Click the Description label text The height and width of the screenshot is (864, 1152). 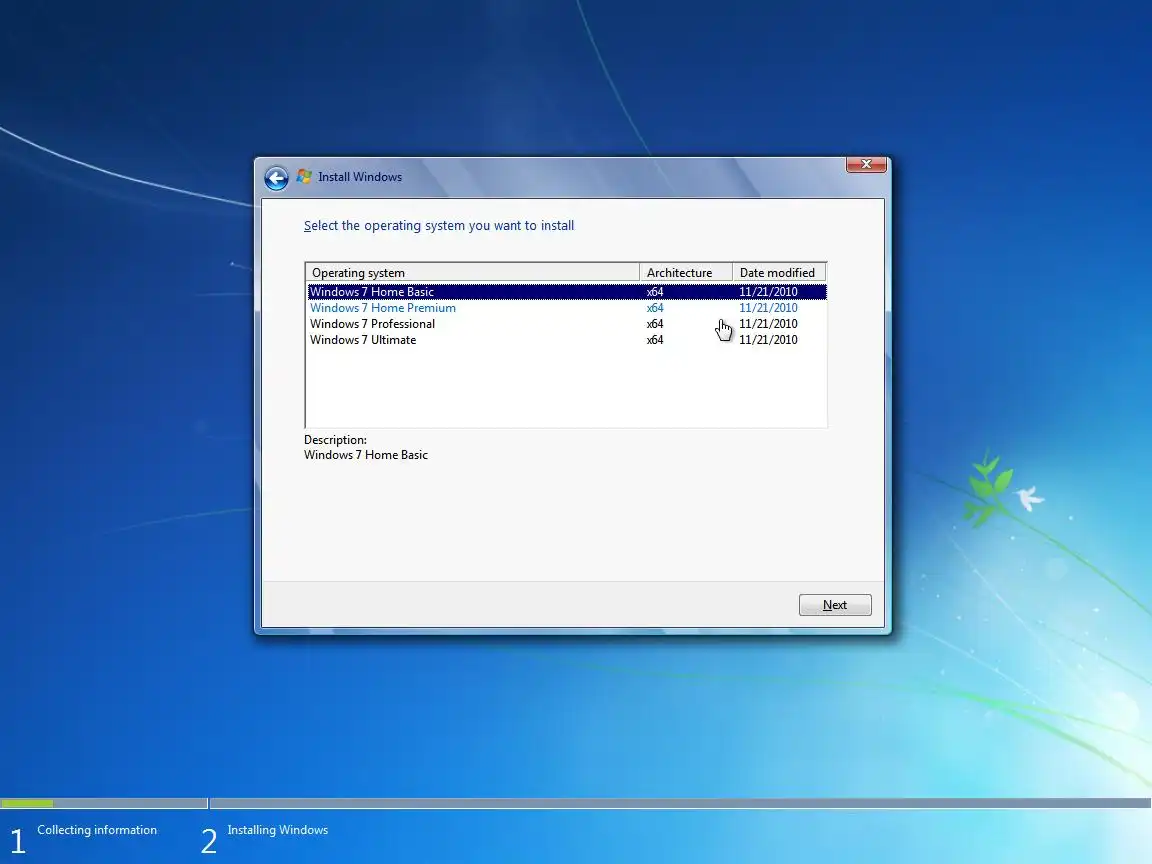point(335,440)
